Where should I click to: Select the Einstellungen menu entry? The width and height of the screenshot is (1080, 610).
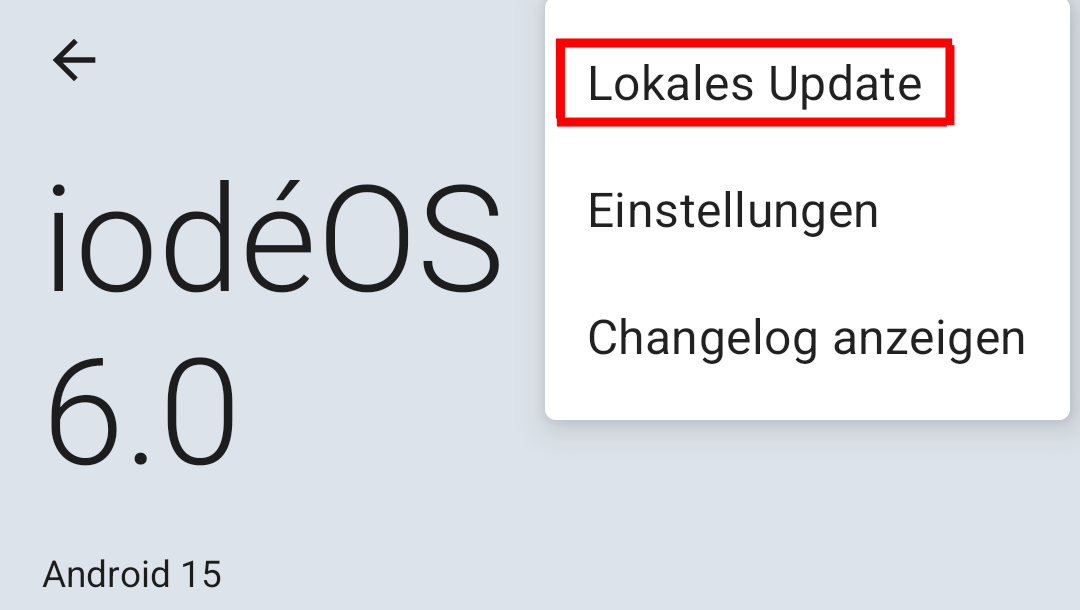click(x=733, y=211)
